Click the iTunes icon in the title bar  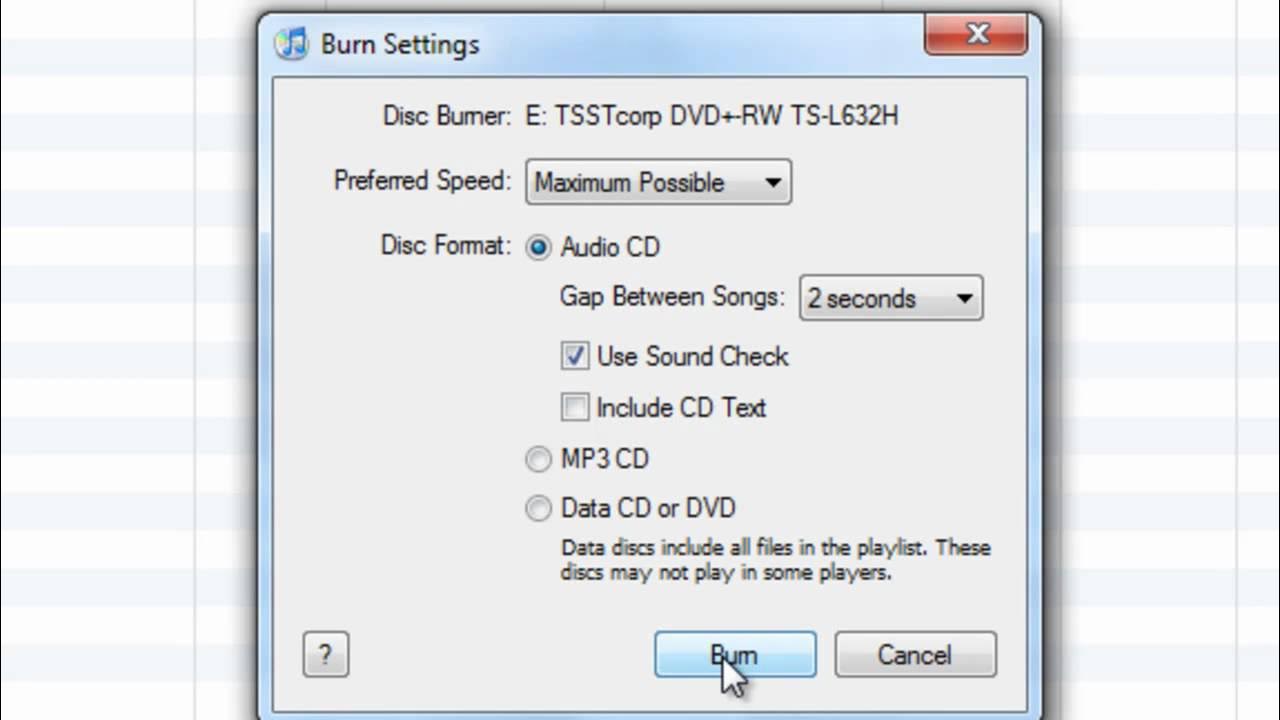tap(292, 44)
